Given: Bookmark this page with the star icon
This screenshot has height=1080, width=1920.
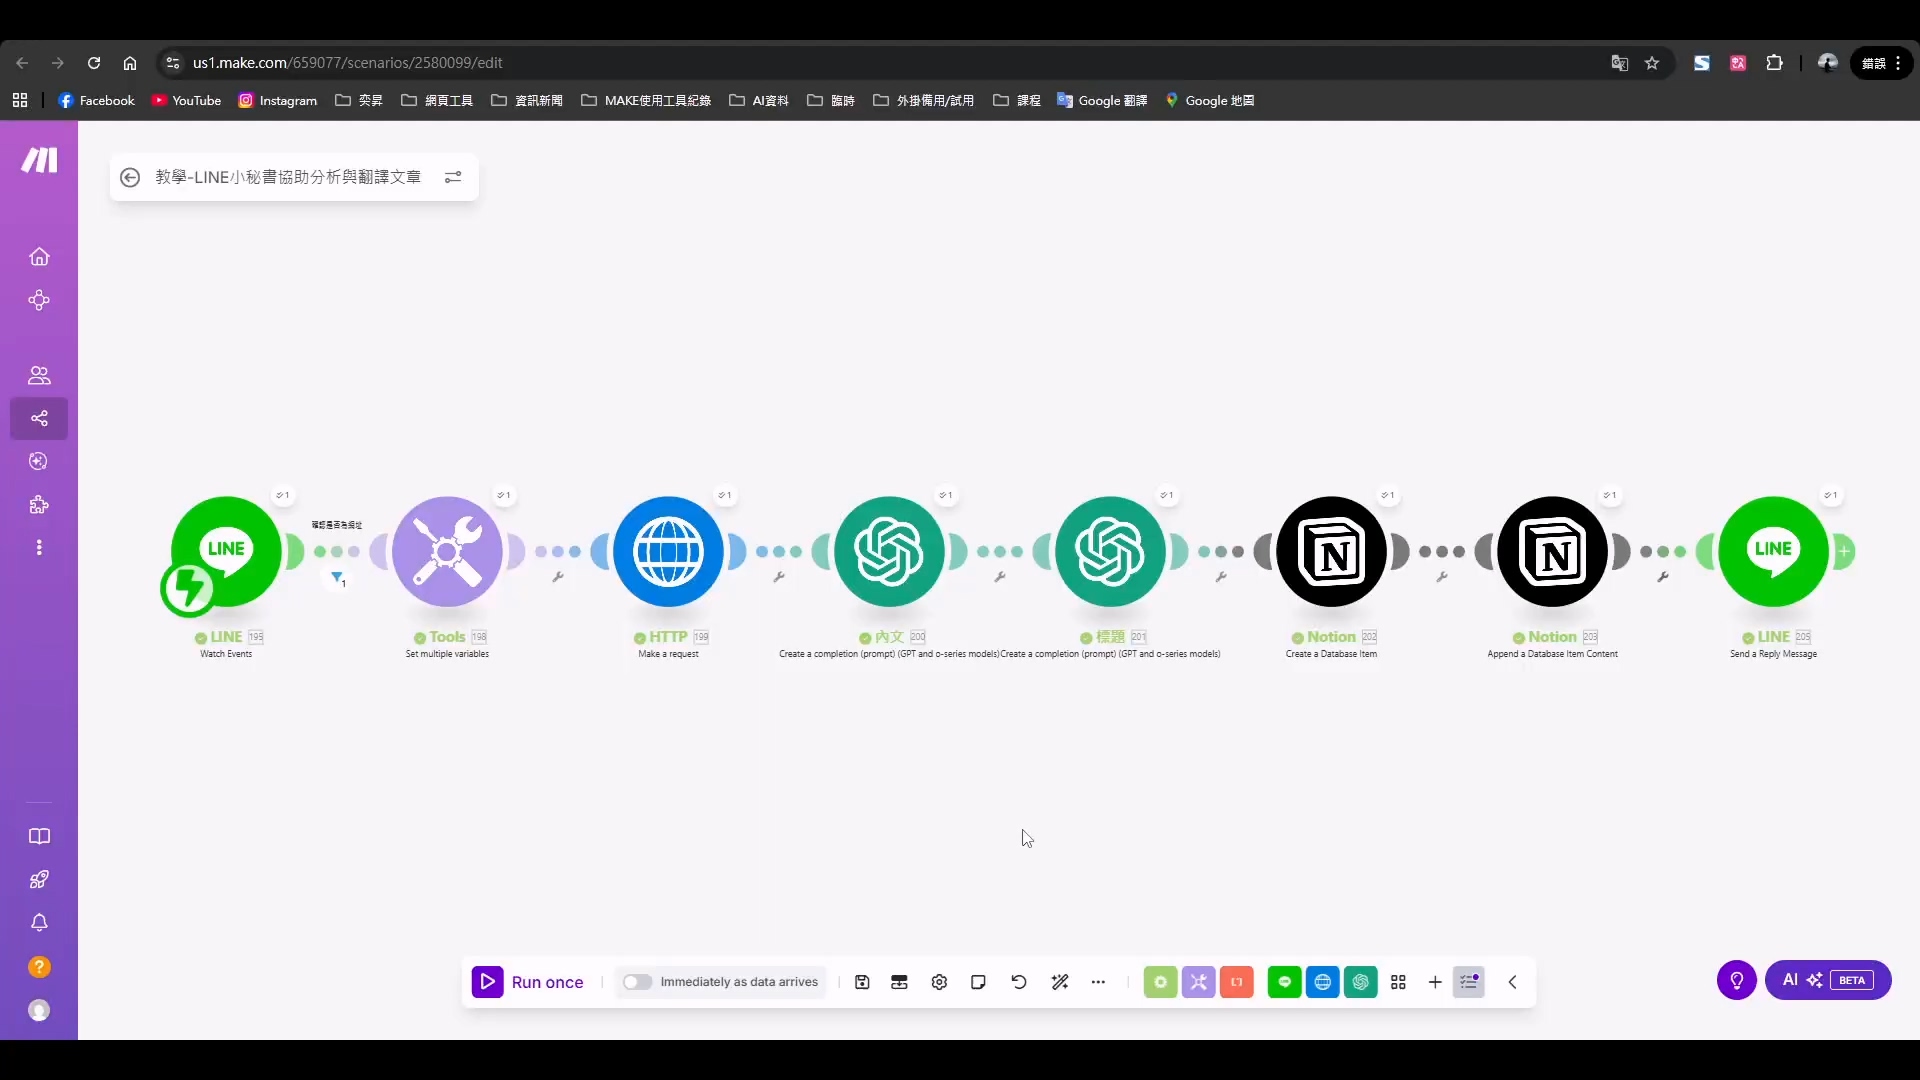Looking at the screenshot, I should (1652, 63).
